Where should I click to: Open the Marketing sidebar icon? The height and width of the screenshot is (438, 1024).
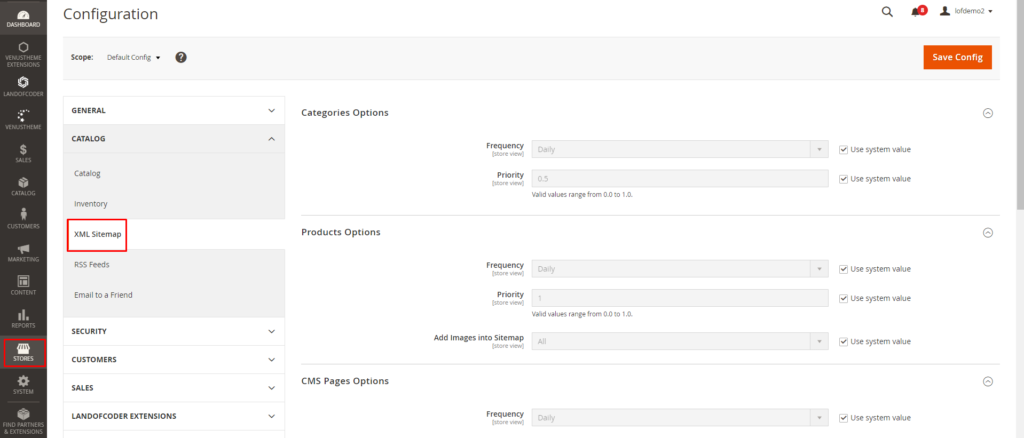pyautogui.click(x=23, y=252)
